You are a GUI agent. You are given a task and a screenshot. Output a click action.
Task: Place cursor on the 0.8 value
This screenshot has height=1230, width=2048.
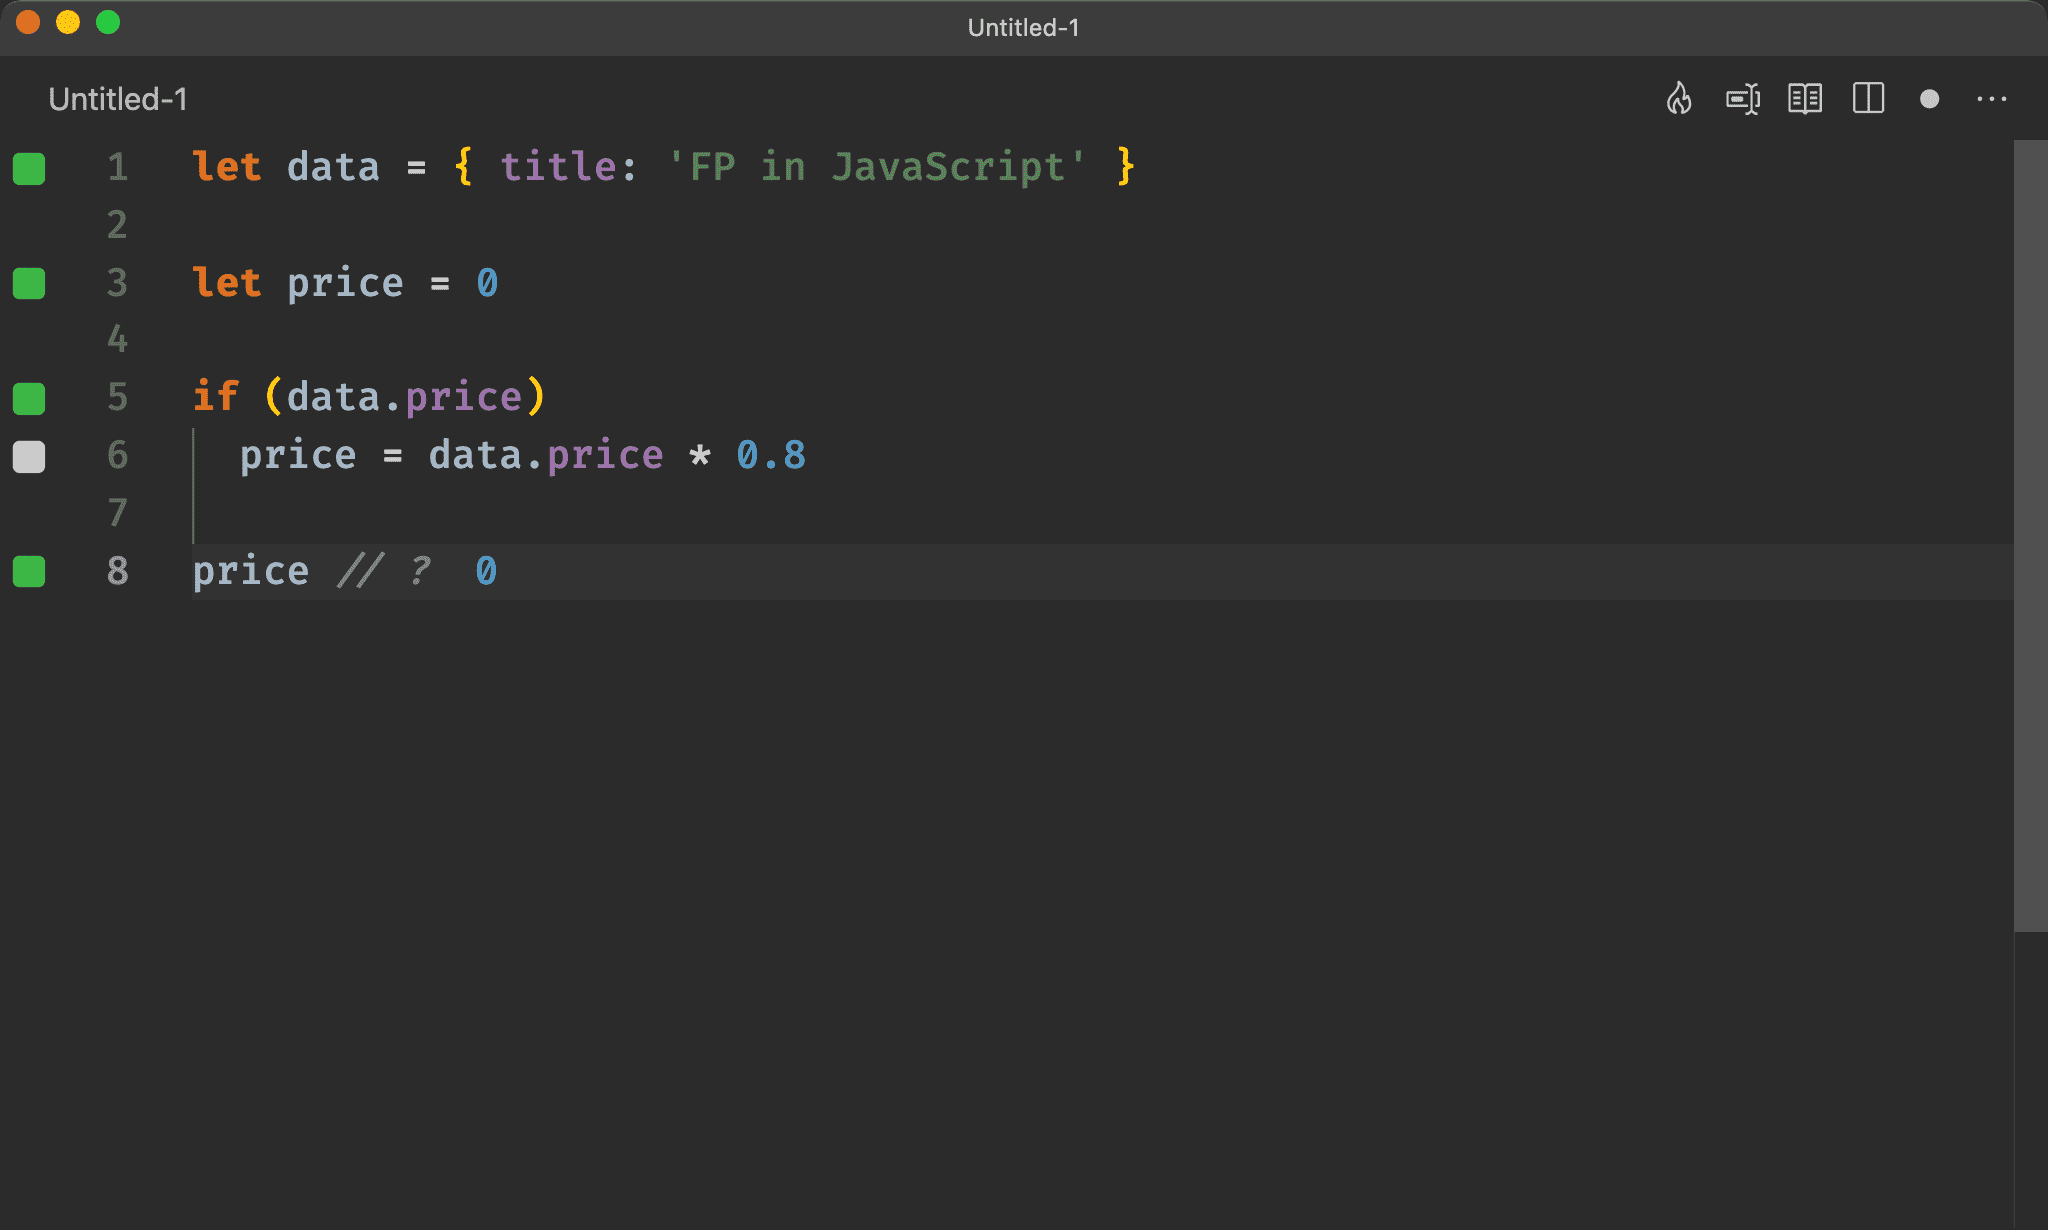770,455
